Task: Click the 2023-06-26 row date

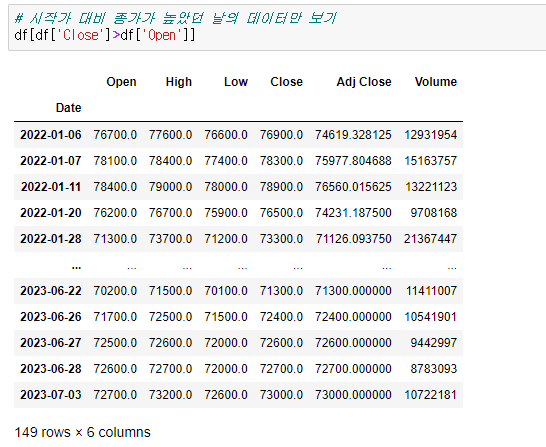Action: coord(51,317)
